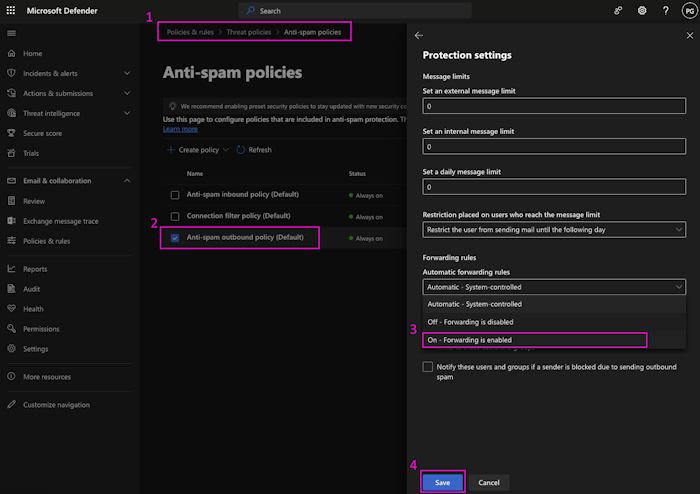Click the Actions & submissions icon
This screenshot has width=700, height=494.
pyautogui.click(x=12, y=93)
